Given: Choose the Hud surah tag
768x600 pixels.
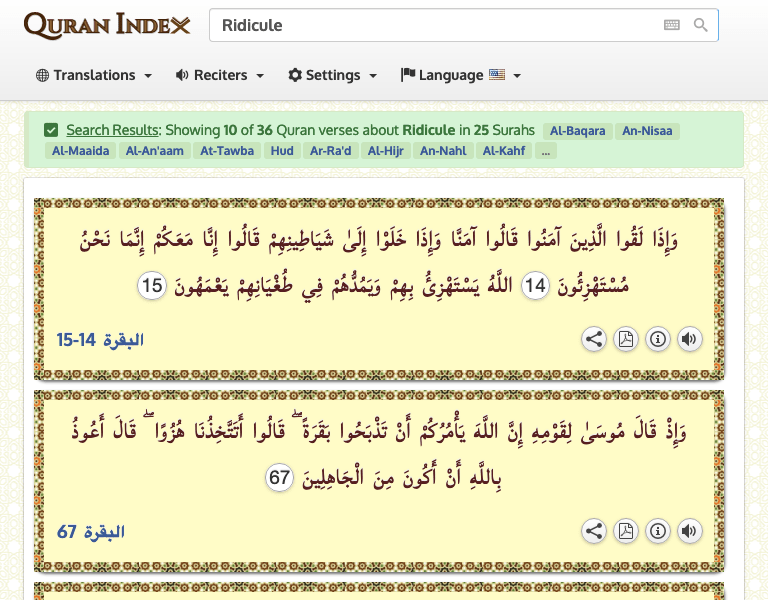Looking at the screenshot, I should click(282, 151).
